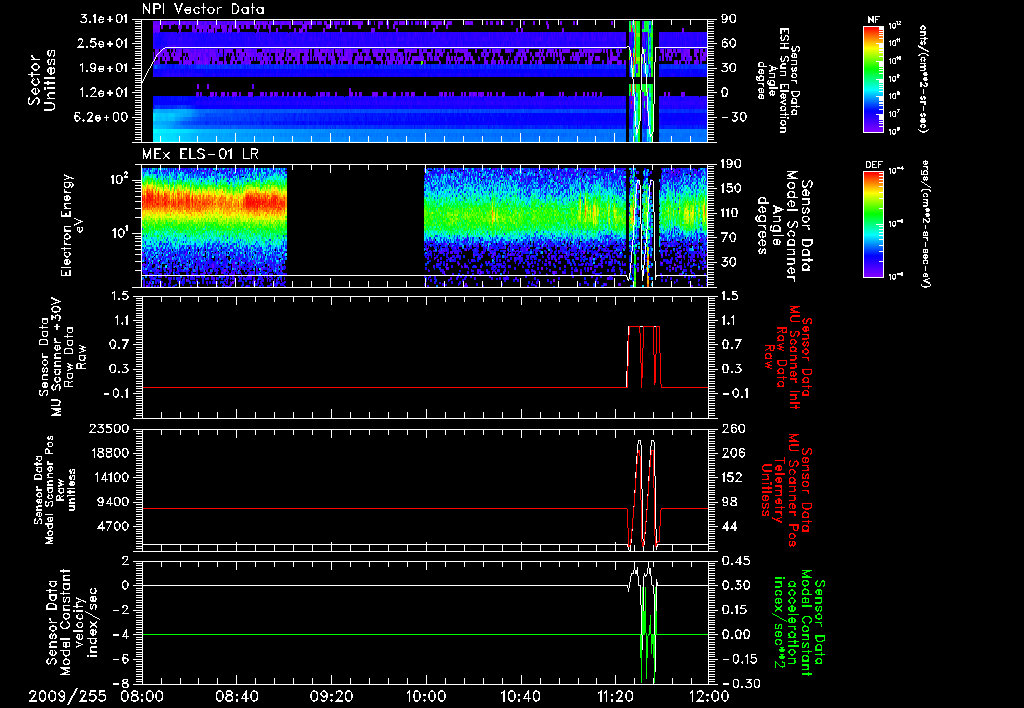
Task: Click the green 'Model Constant acceleration' axis title
Action: 799,623
